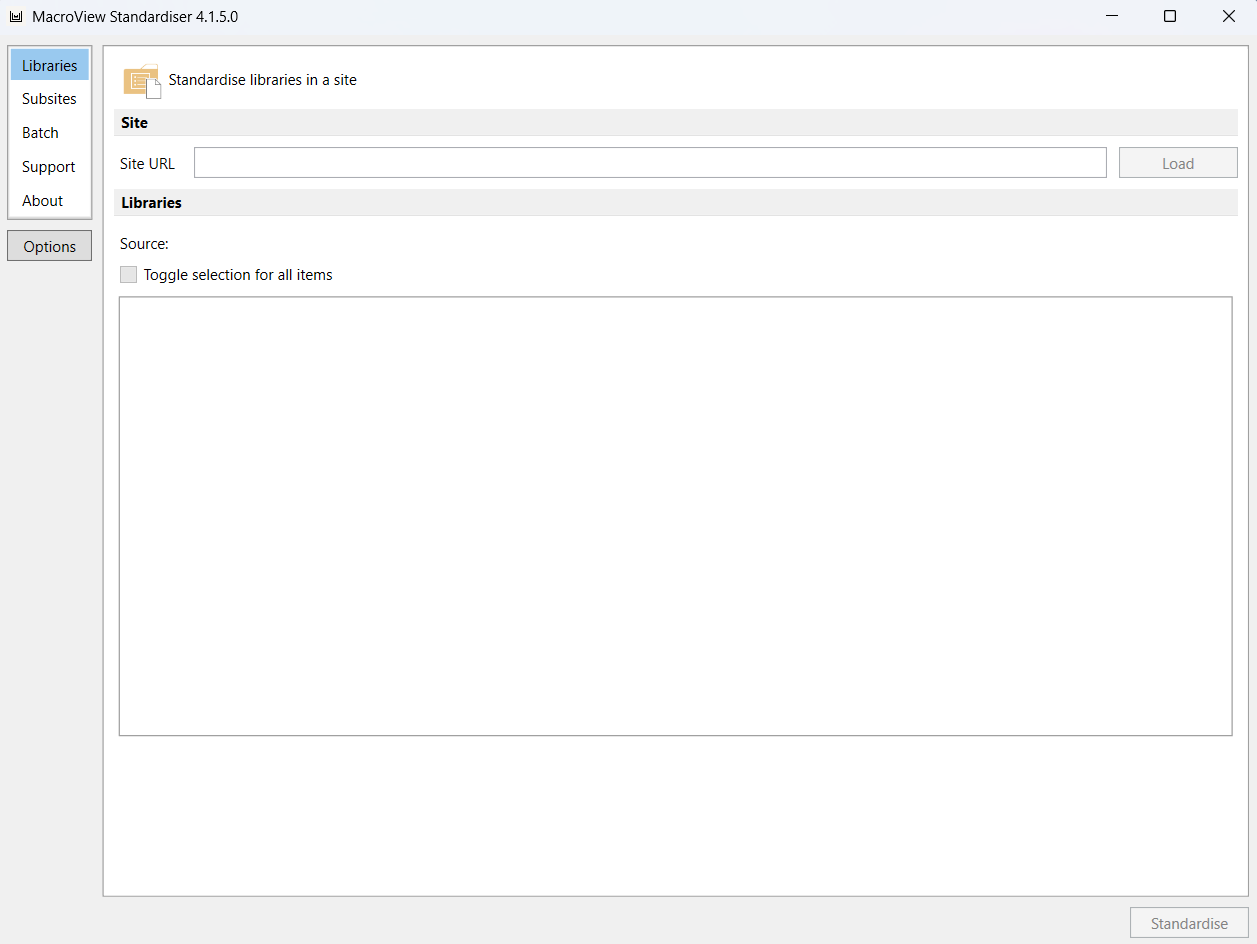The width and height of the screenshot is (1257, 944).
Task: Switch to the Subsites tab
Action: coord(50,99)
